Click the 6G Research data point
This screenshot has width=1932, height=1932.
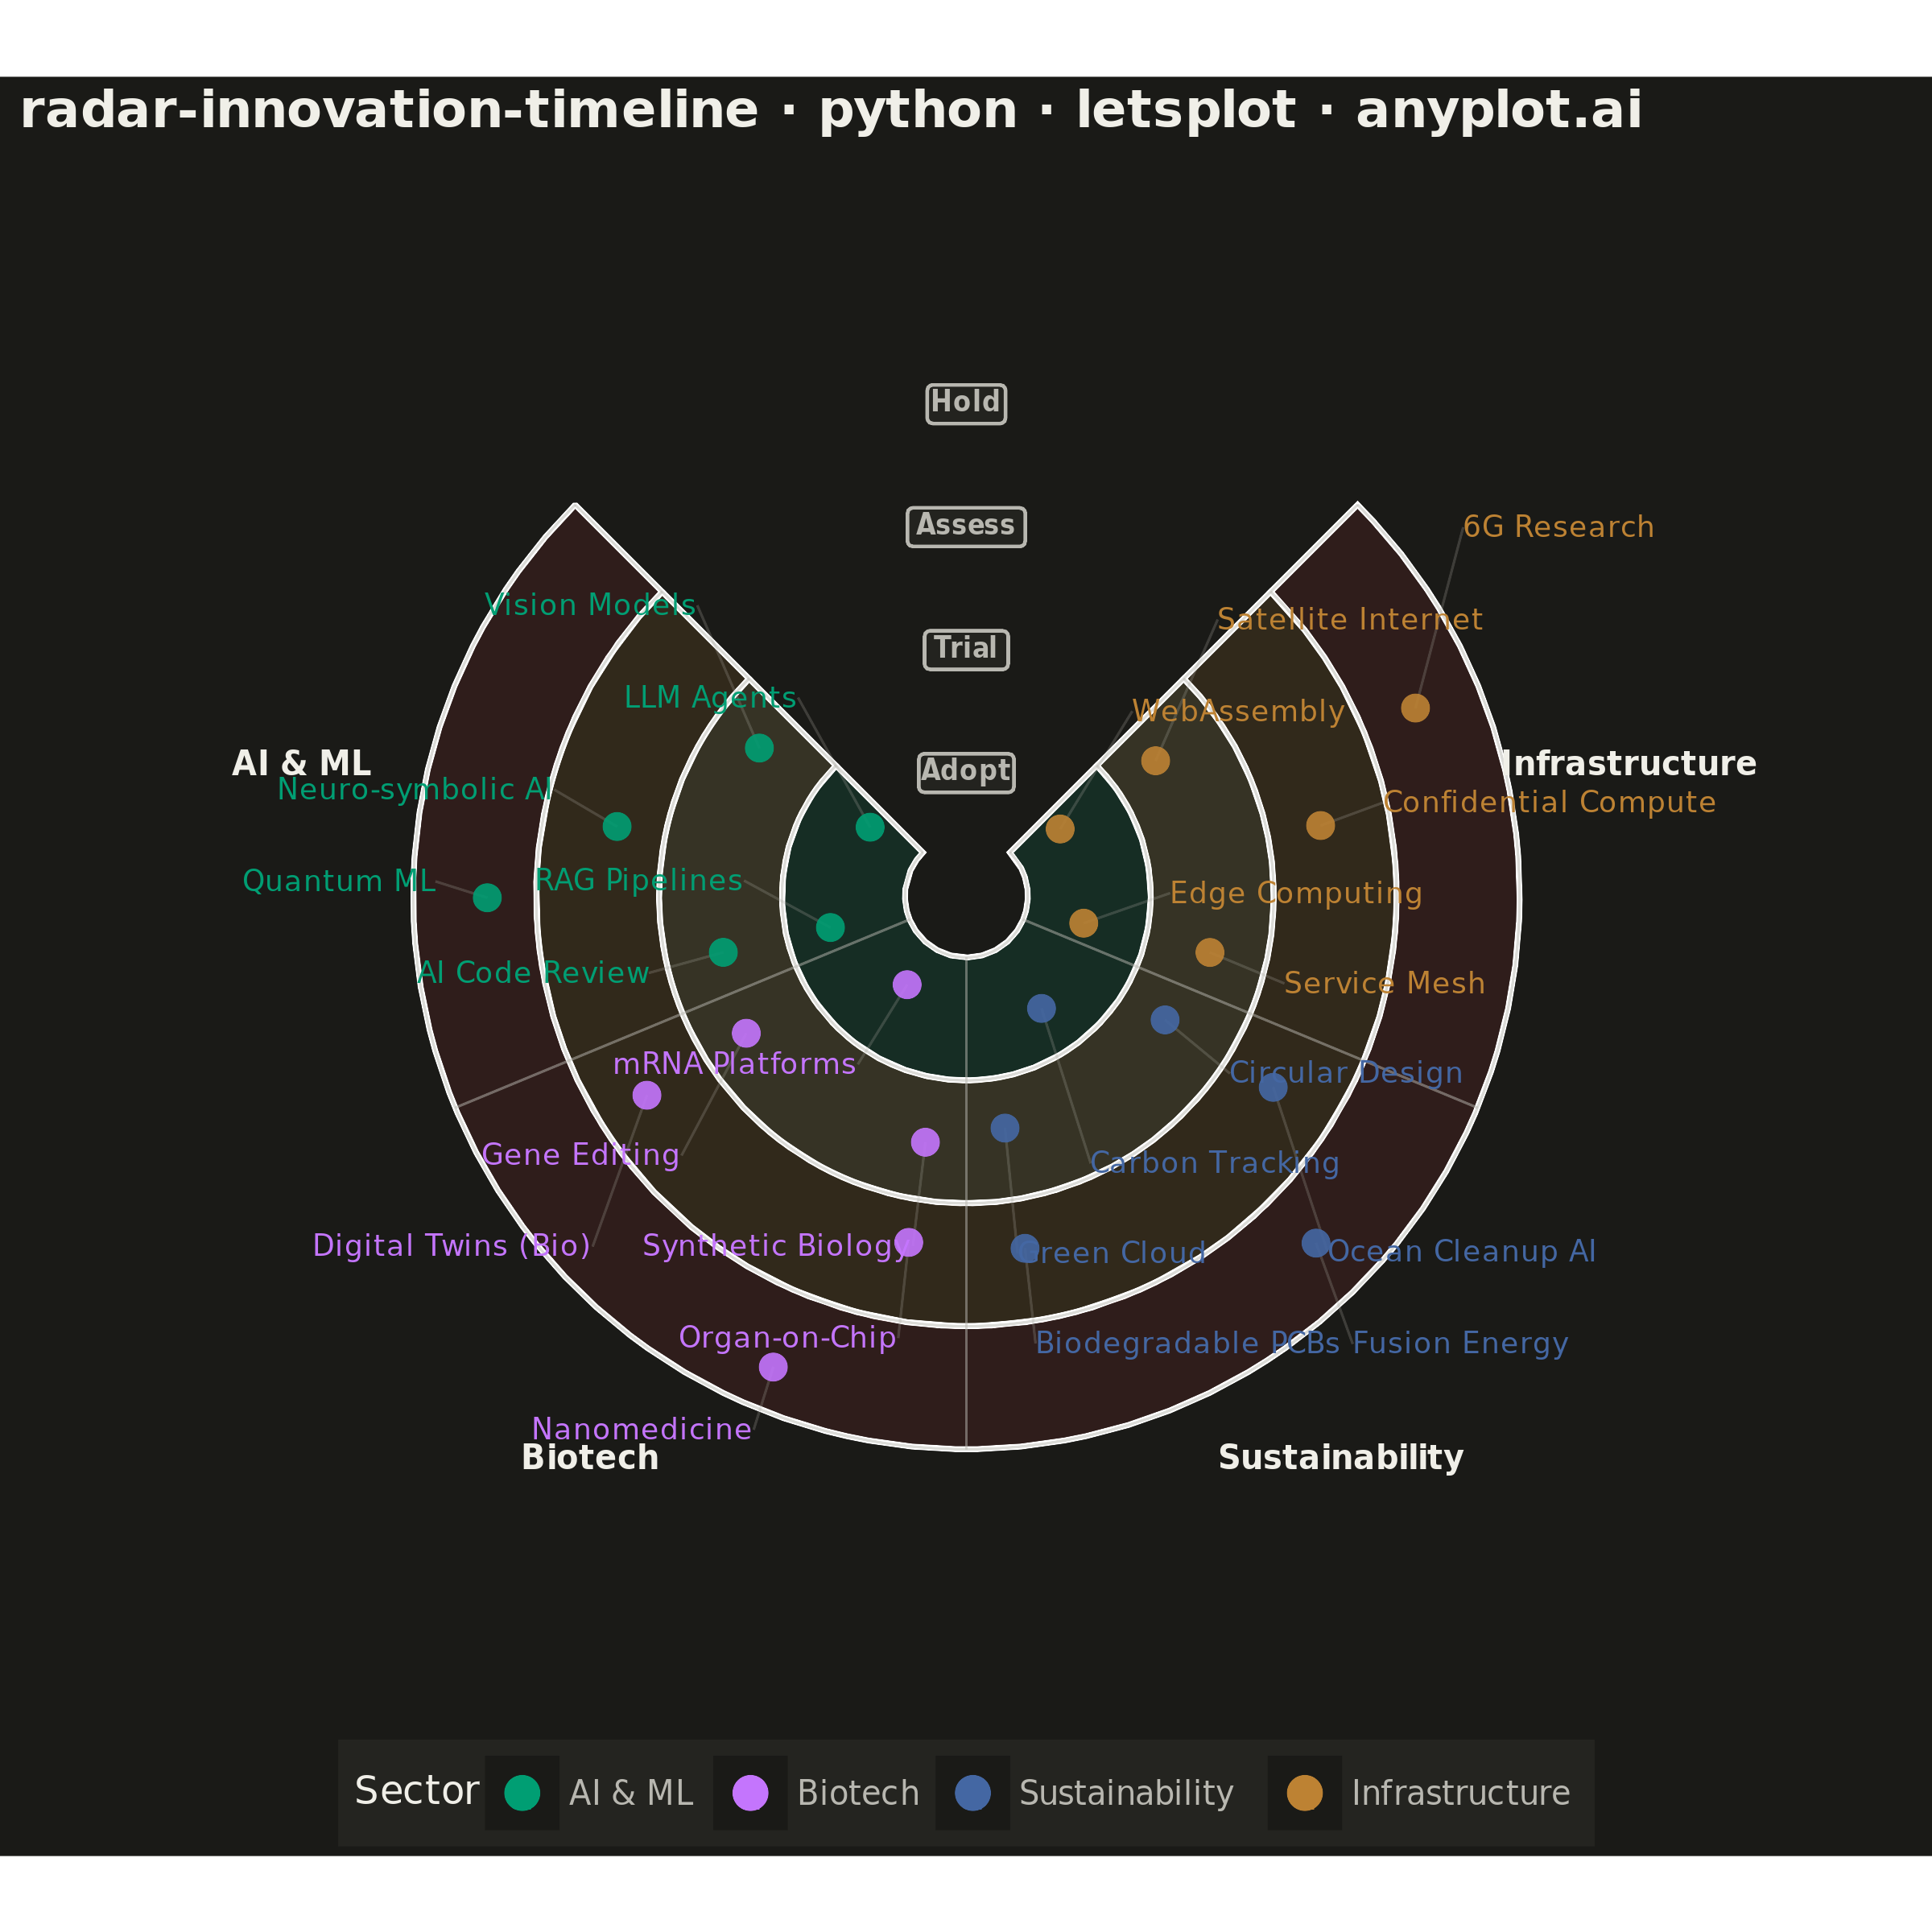point(1415,708)
